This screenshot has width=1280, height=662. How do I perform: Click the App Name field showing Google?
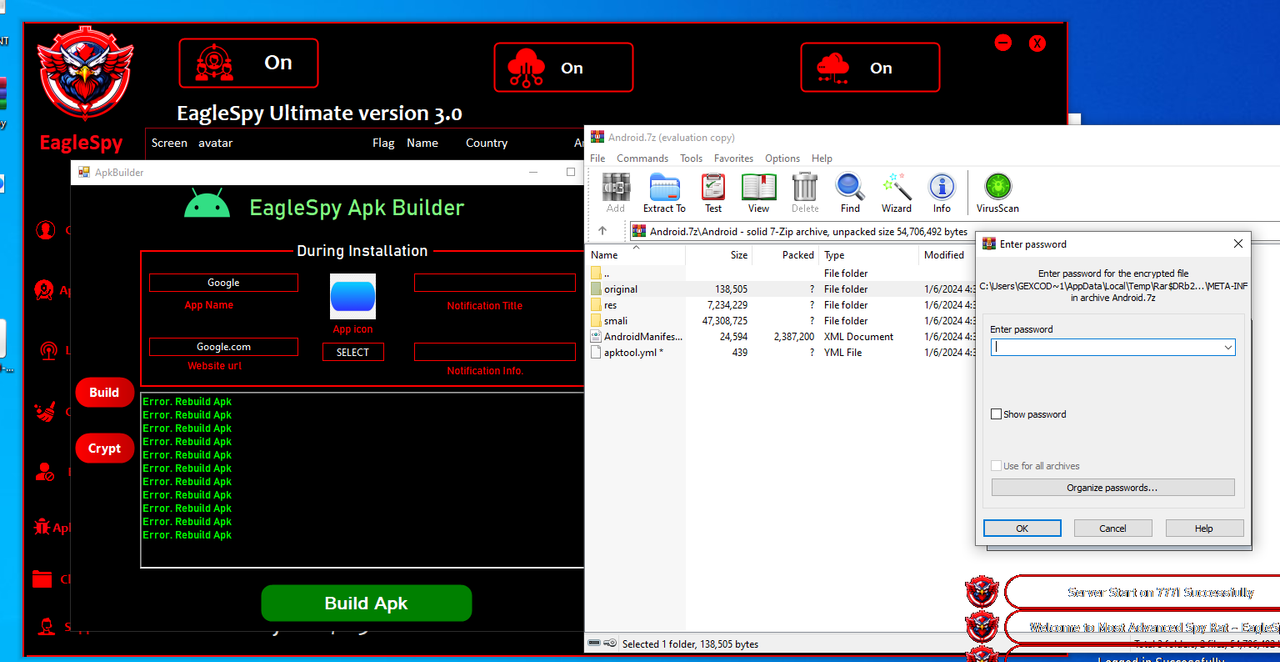pyautogui.click(x=224, y=283)
